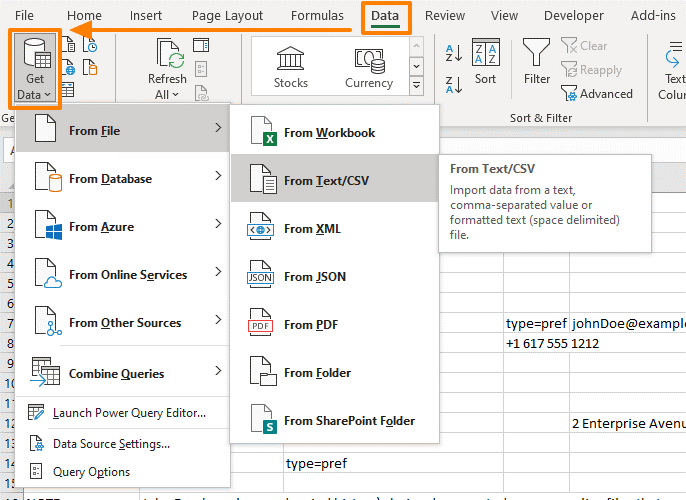Click the query Properties icon
This screenshot has width=686, height=500.
pos(201,69)
